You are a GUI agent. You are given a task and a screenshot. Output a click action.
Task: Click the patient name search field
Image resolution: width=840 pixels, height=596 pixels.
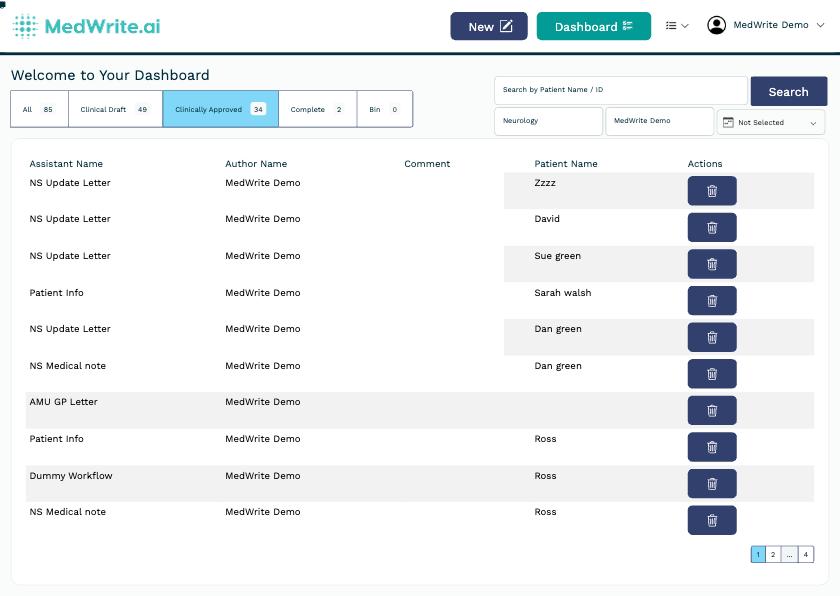(620, 90)
